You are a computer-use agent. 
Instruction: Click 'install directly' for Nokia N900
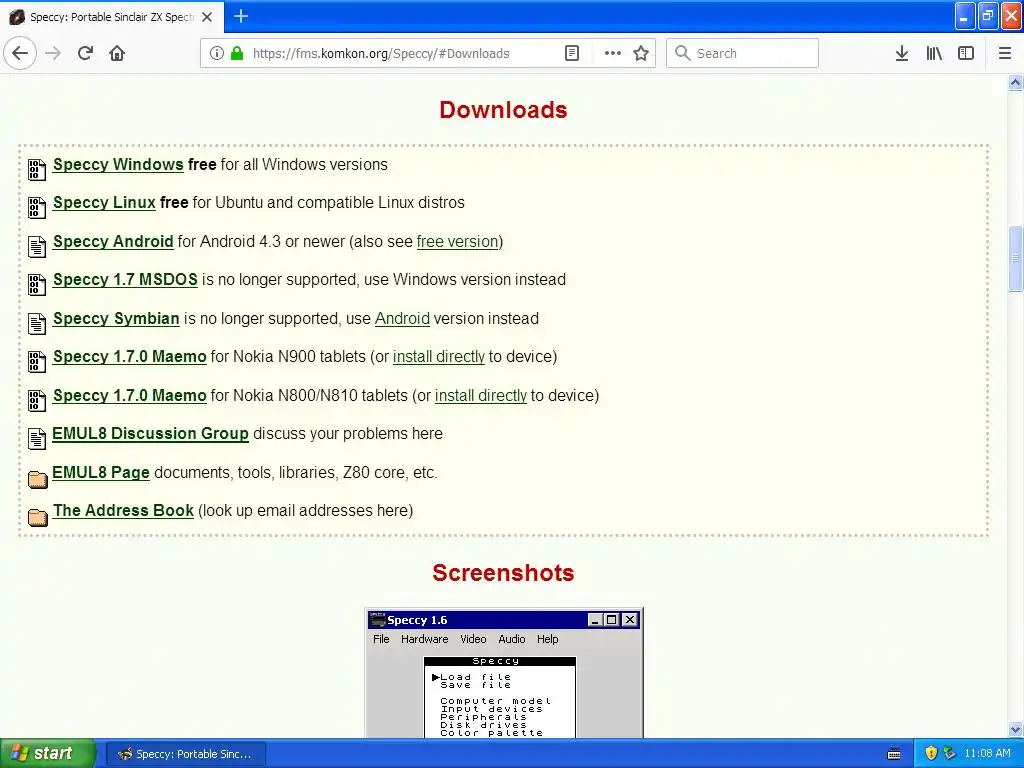click(x=439, y=357)
